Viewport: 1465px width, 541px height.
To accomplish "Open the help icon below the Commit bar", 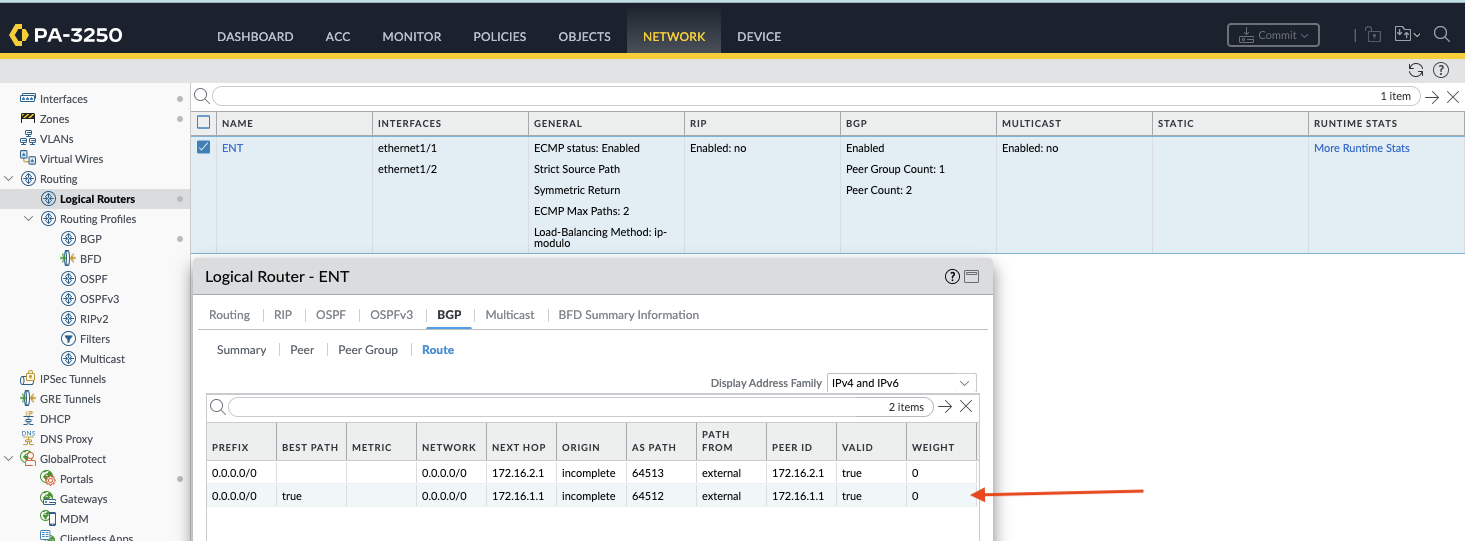I will pos(1441,70).
